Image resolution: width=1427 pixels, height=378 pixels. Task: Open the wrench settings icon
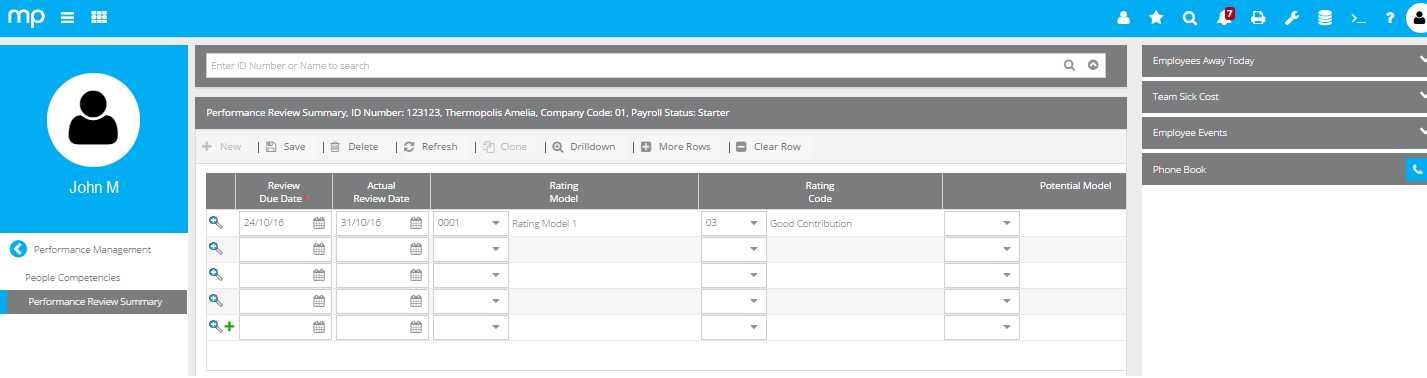click(x=1291, y=18)
